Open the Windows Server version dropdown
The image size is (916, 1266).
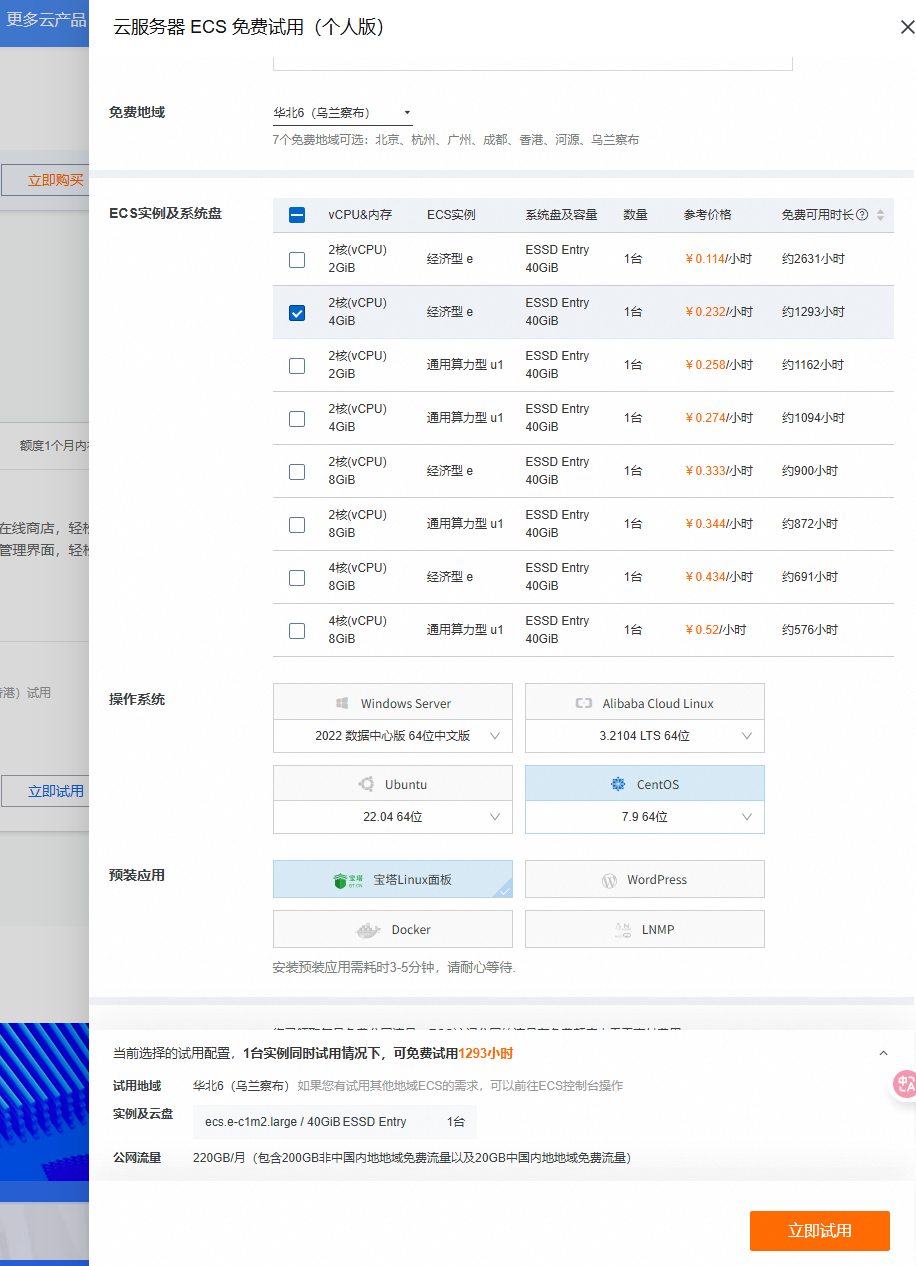click(393, 736)
